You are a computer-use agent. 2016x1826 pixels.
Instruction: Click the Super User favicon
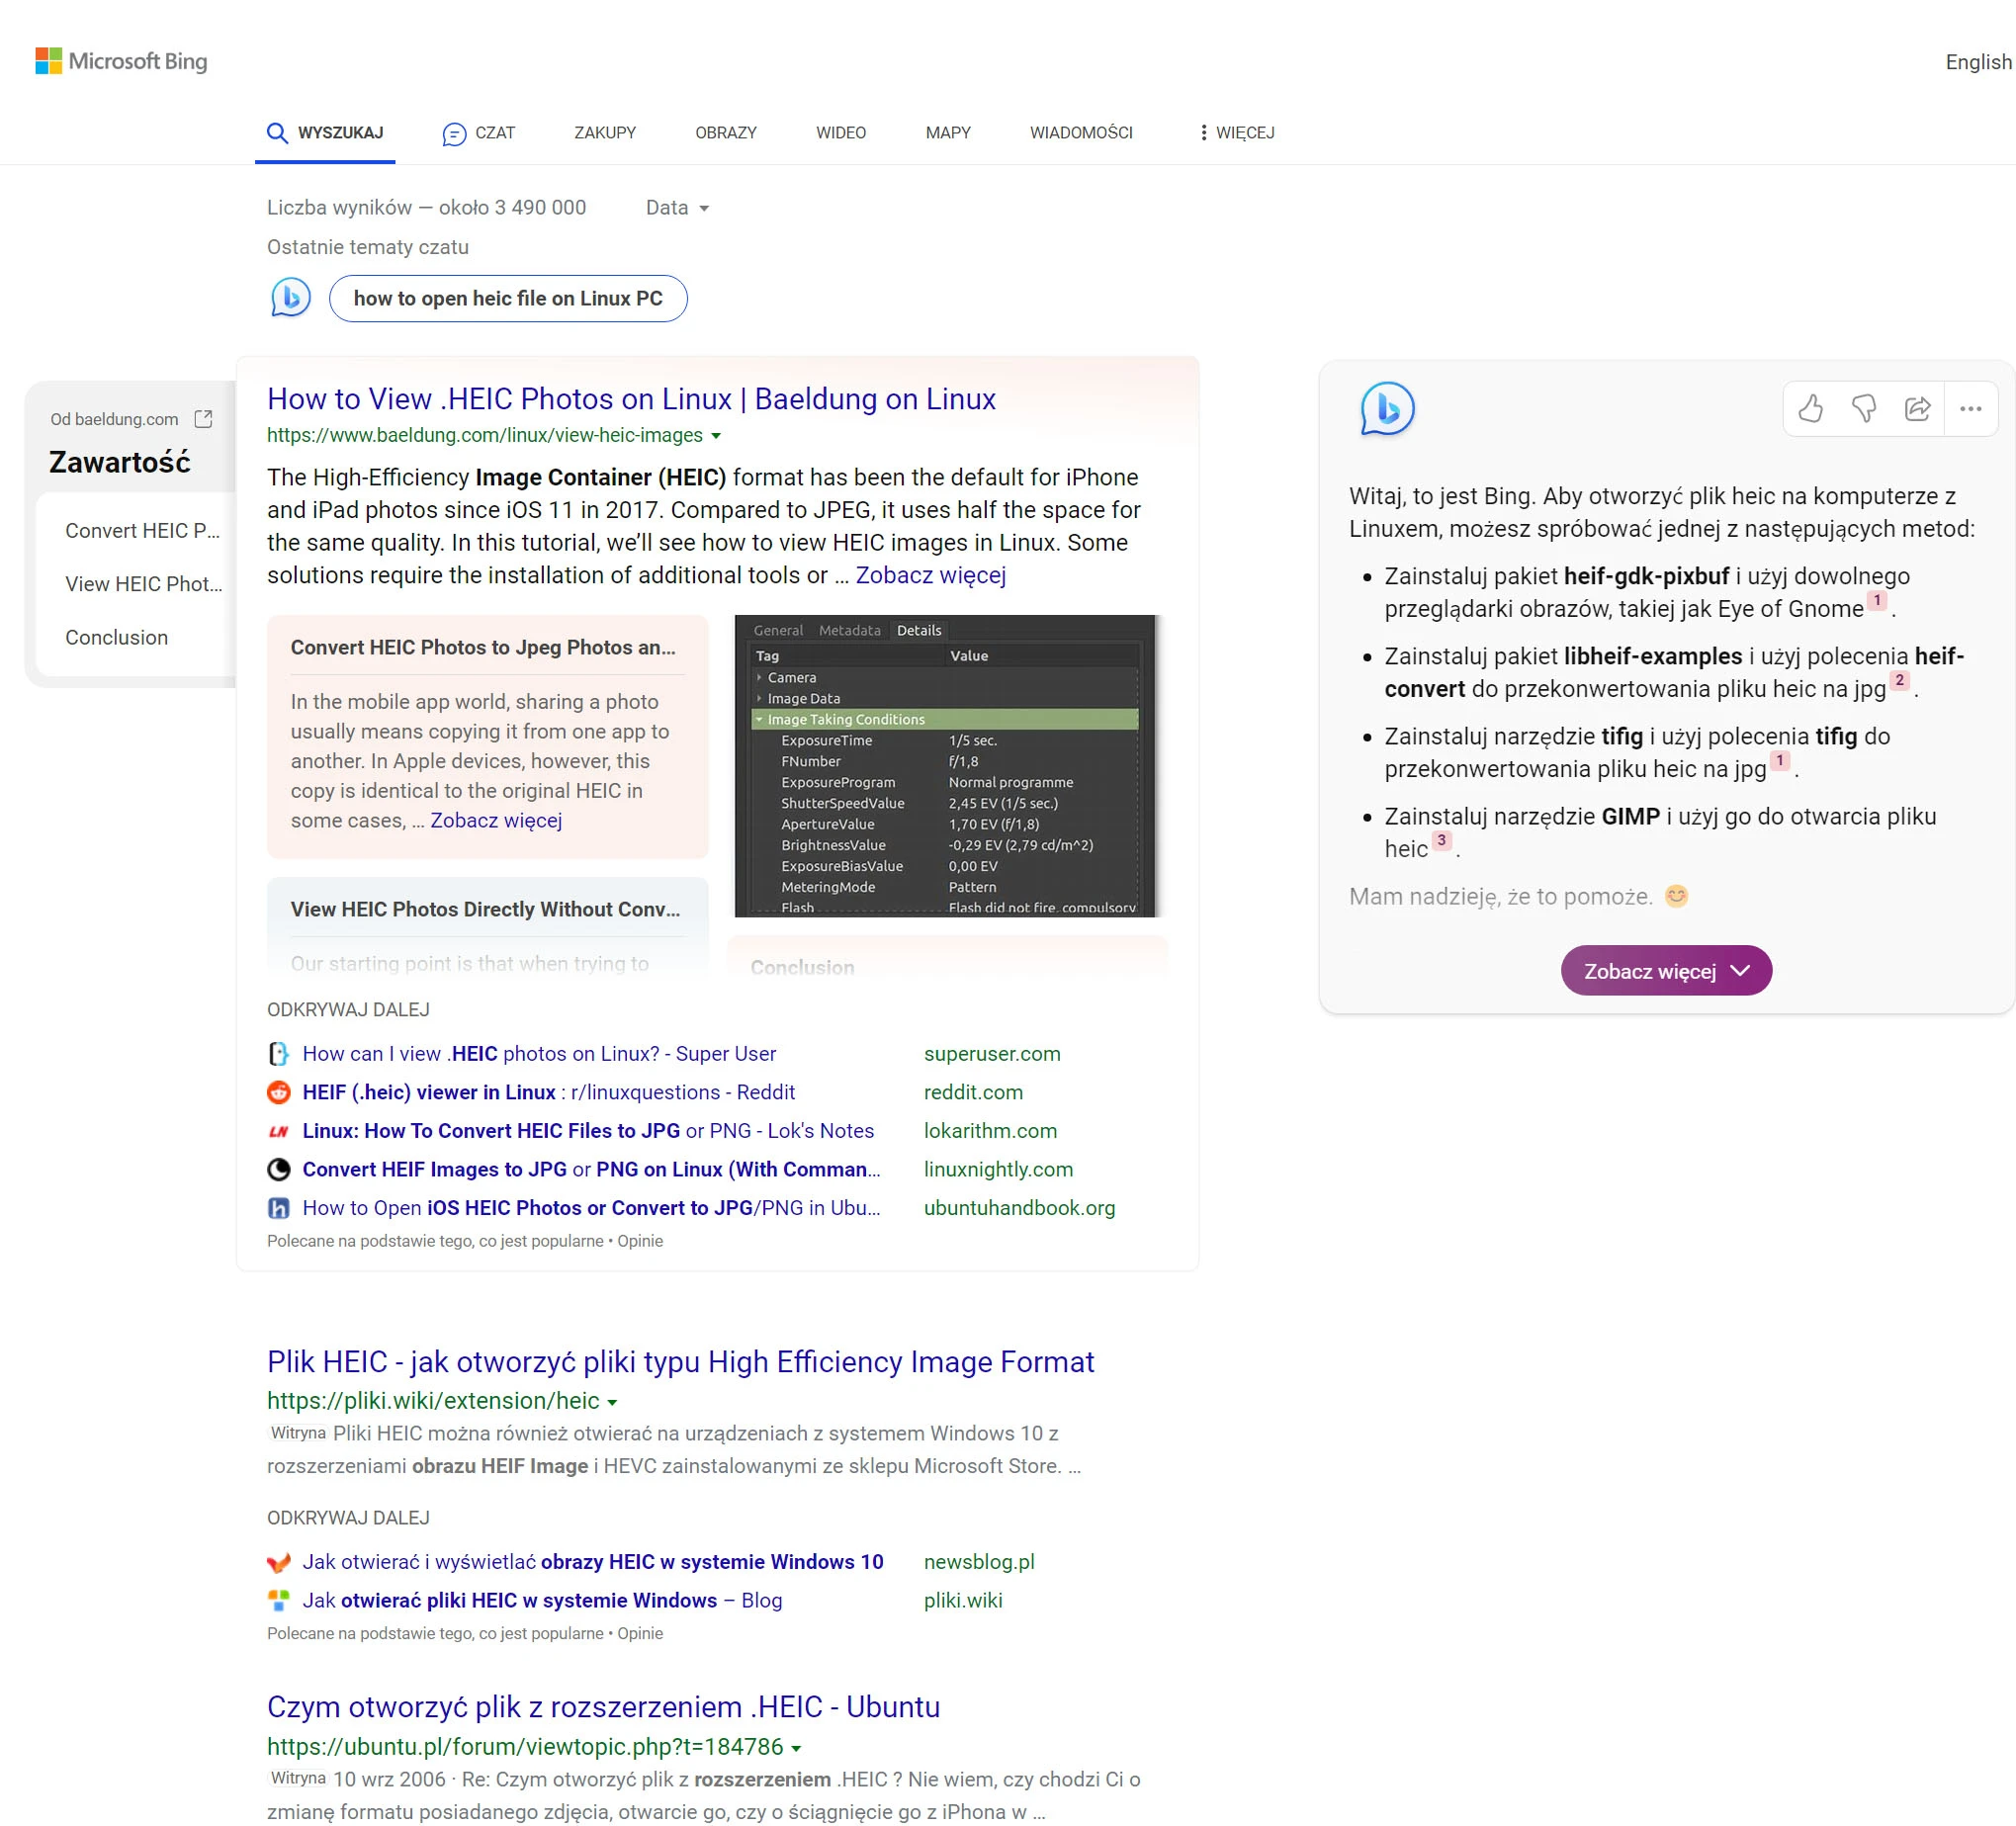pyautogui.click(x=279, y=1054)
